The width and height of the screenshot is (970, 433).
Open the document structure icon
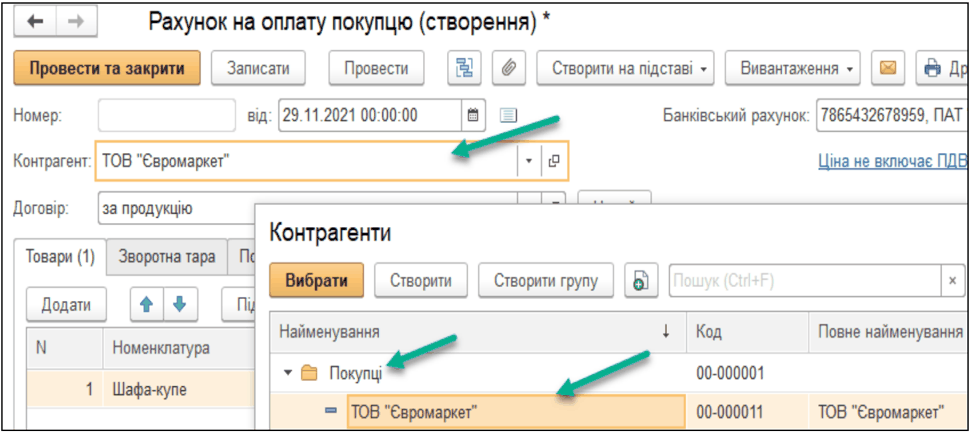click(464, 69)
